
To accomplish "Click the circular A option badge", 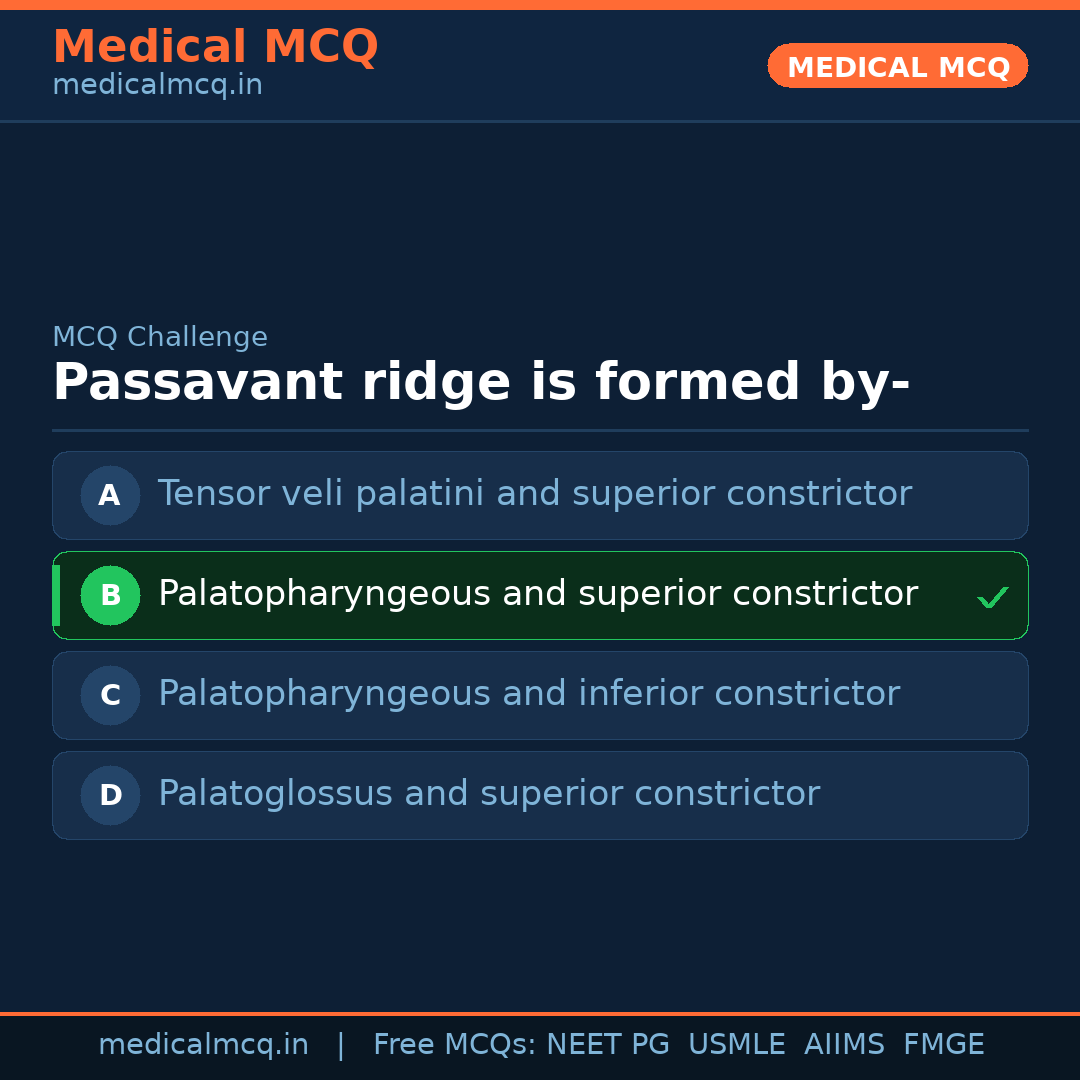I will 110,495.
